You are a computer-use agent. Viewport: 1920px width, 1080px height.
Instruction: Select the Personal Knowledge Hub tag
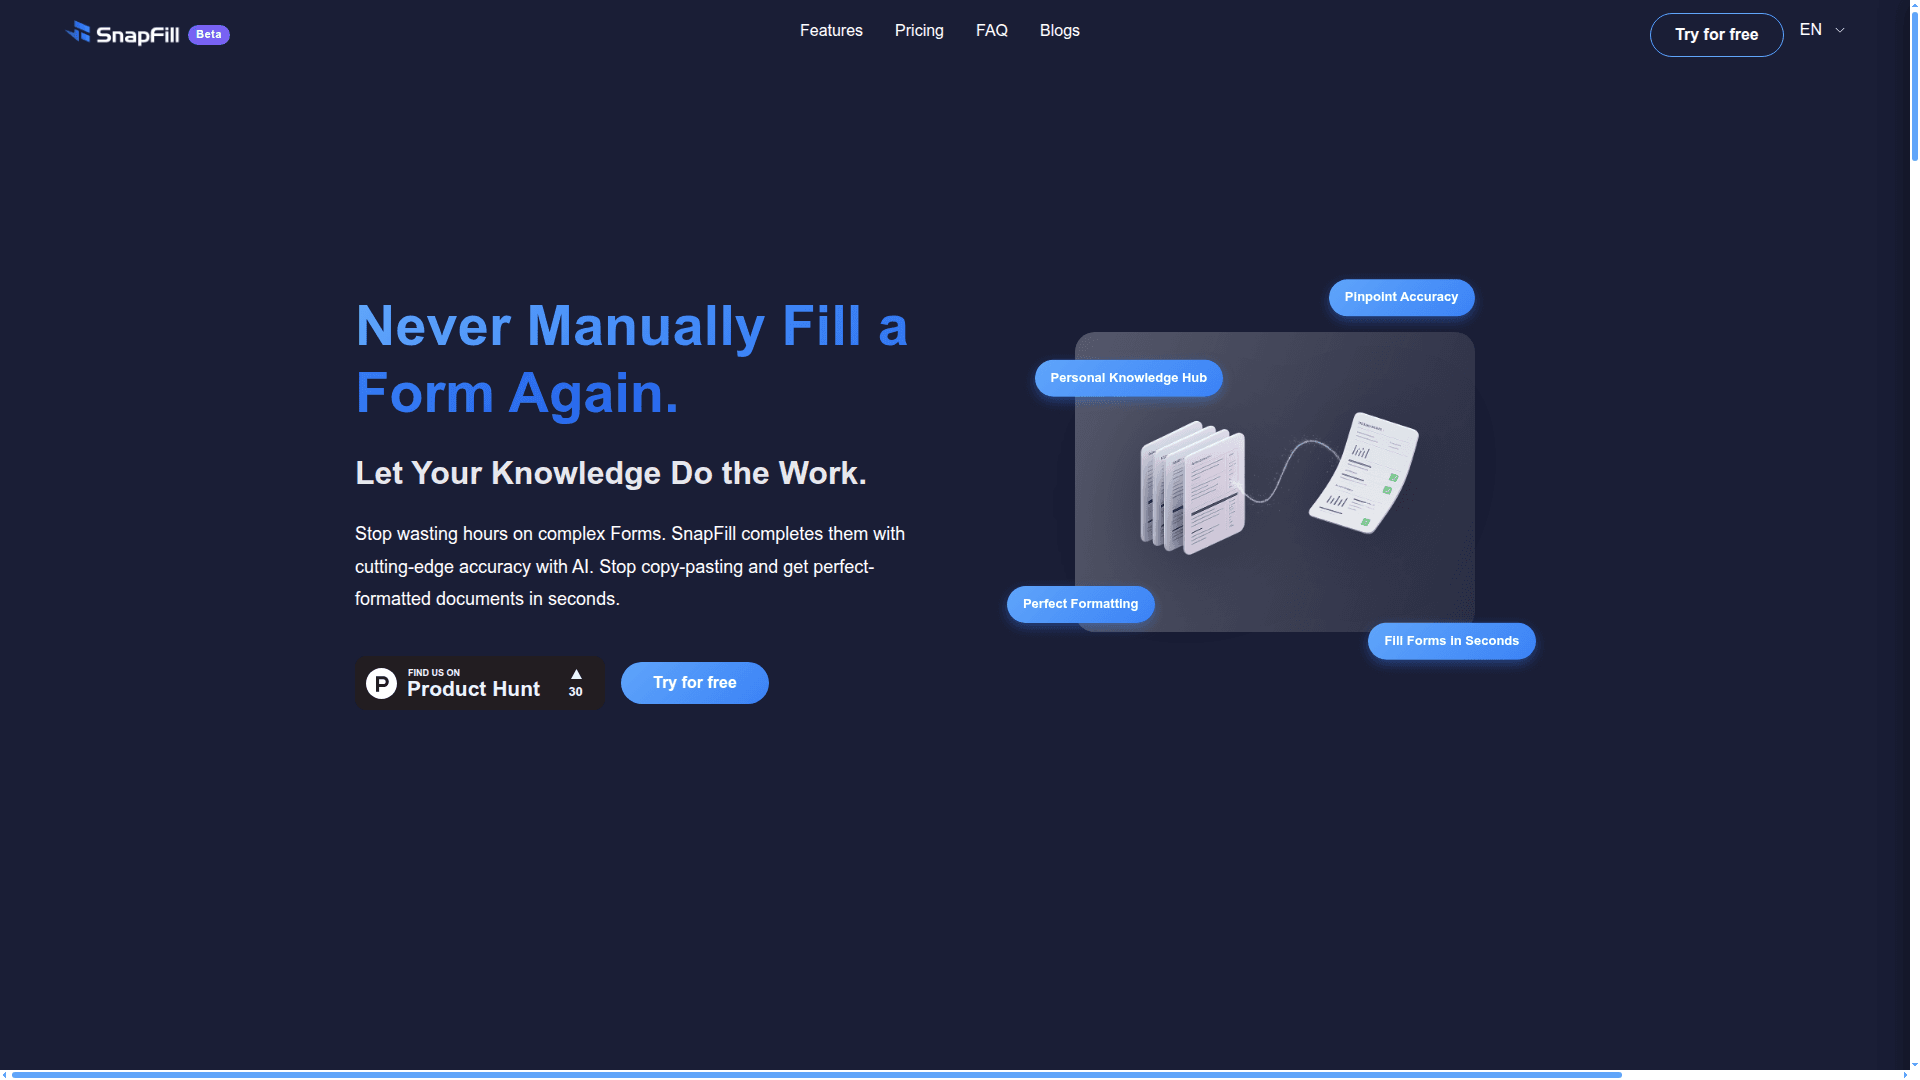[1128, 378]
